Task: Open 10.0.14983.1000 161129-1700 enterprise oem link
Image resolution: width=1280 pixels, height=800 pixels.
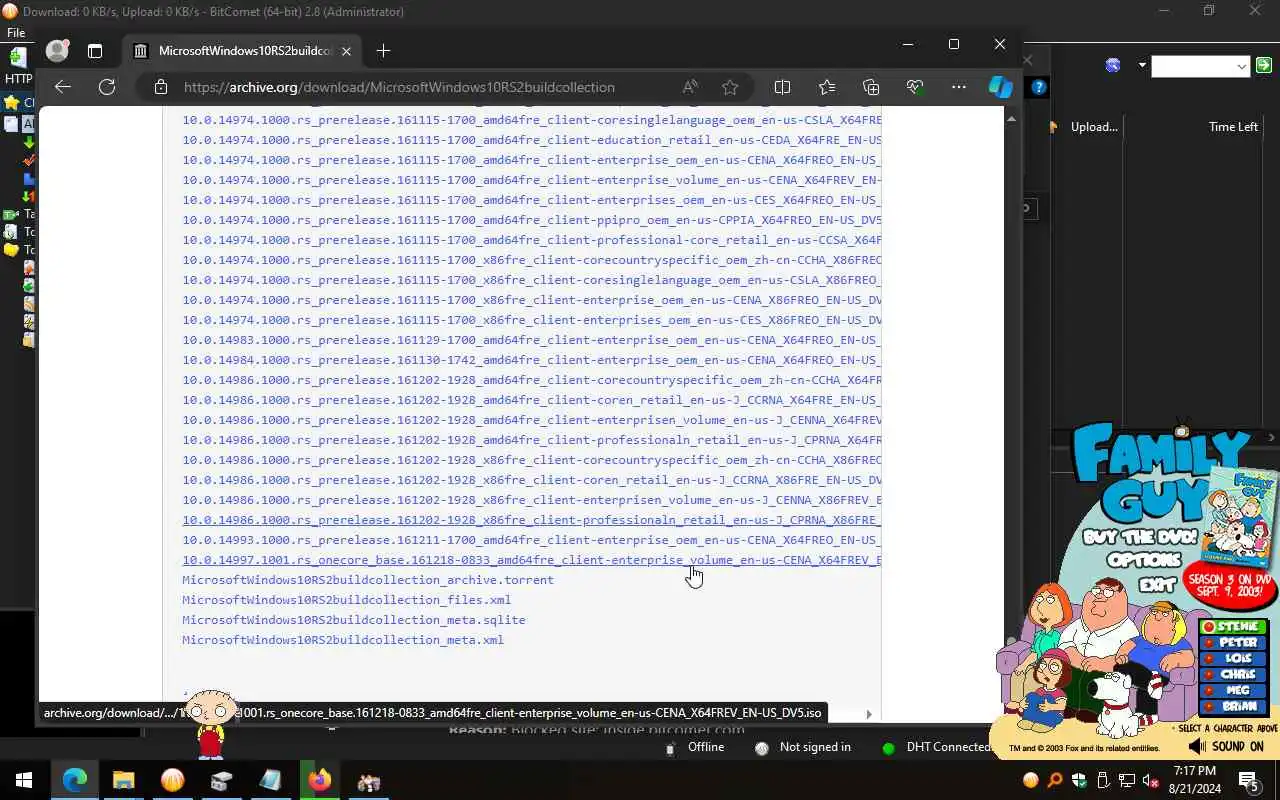Action: click(531, 340)
